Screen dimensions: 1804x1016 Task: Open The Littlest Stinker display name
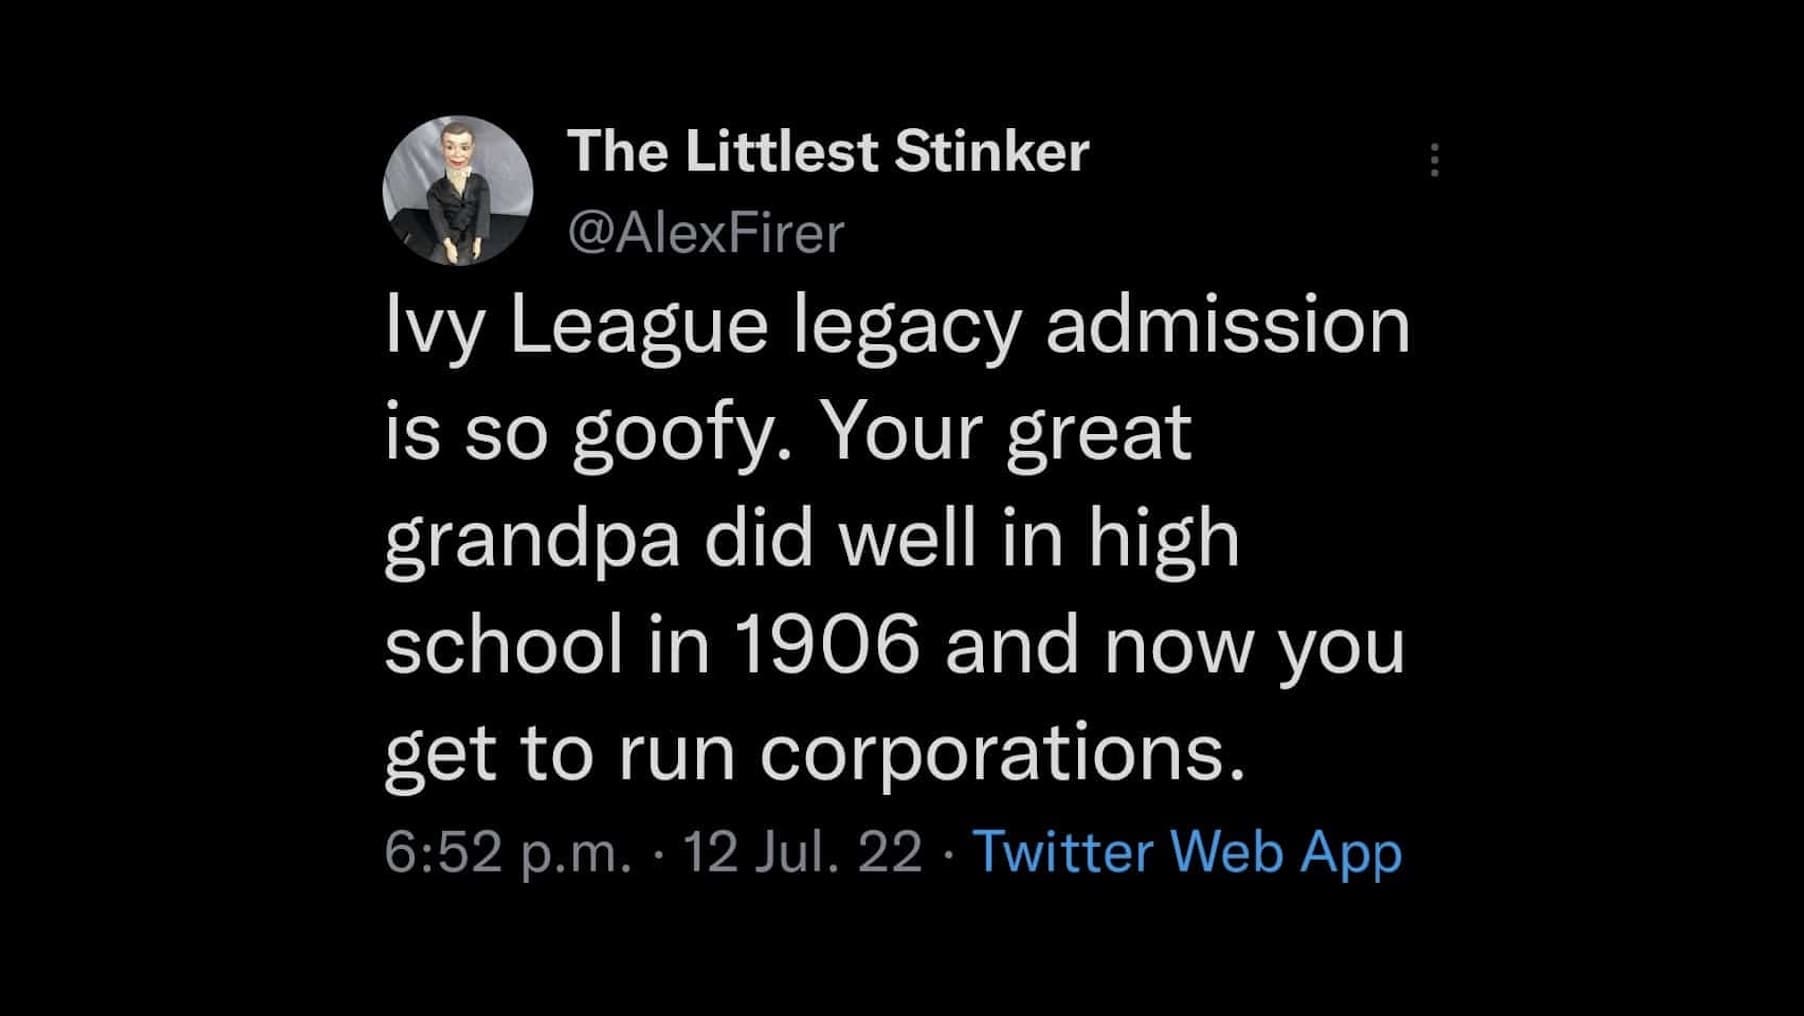coord(827,152)
